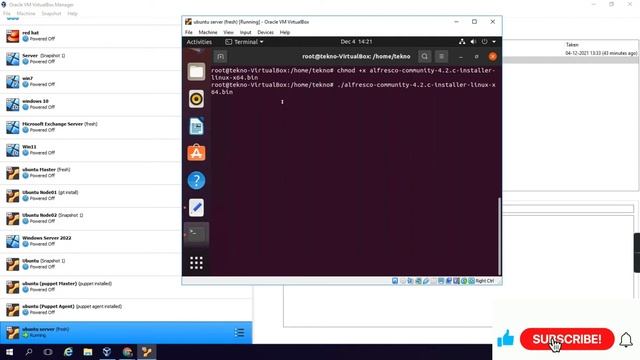Show Applications grid in Ubuntu dock
Viewport: 640px width, 360px height.
click(196, 263)
